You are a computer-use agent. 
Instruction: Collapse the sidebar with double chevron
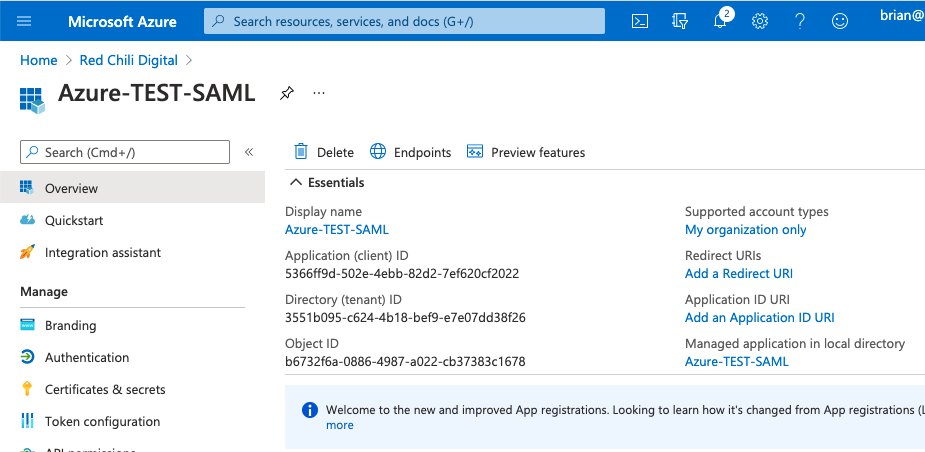coord(249,152)
